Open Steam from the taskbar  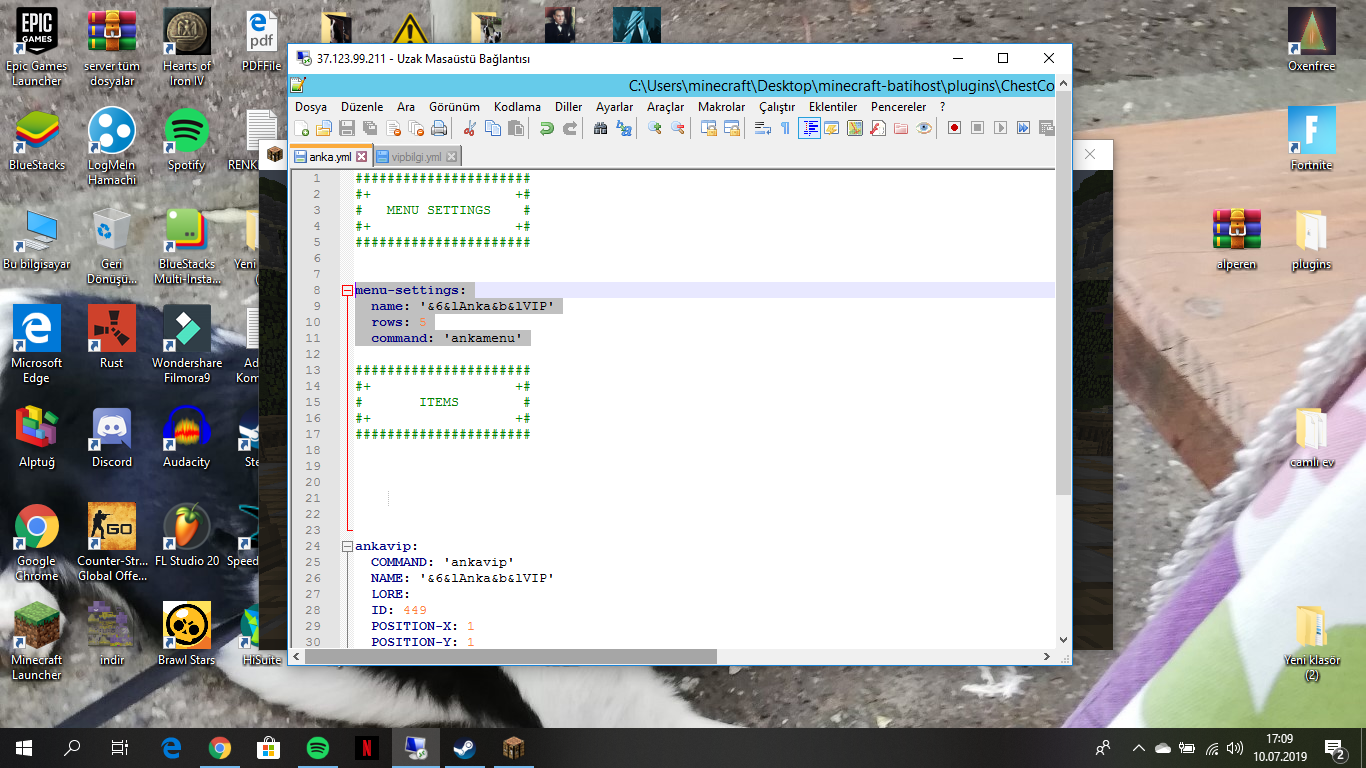point(464,747)
